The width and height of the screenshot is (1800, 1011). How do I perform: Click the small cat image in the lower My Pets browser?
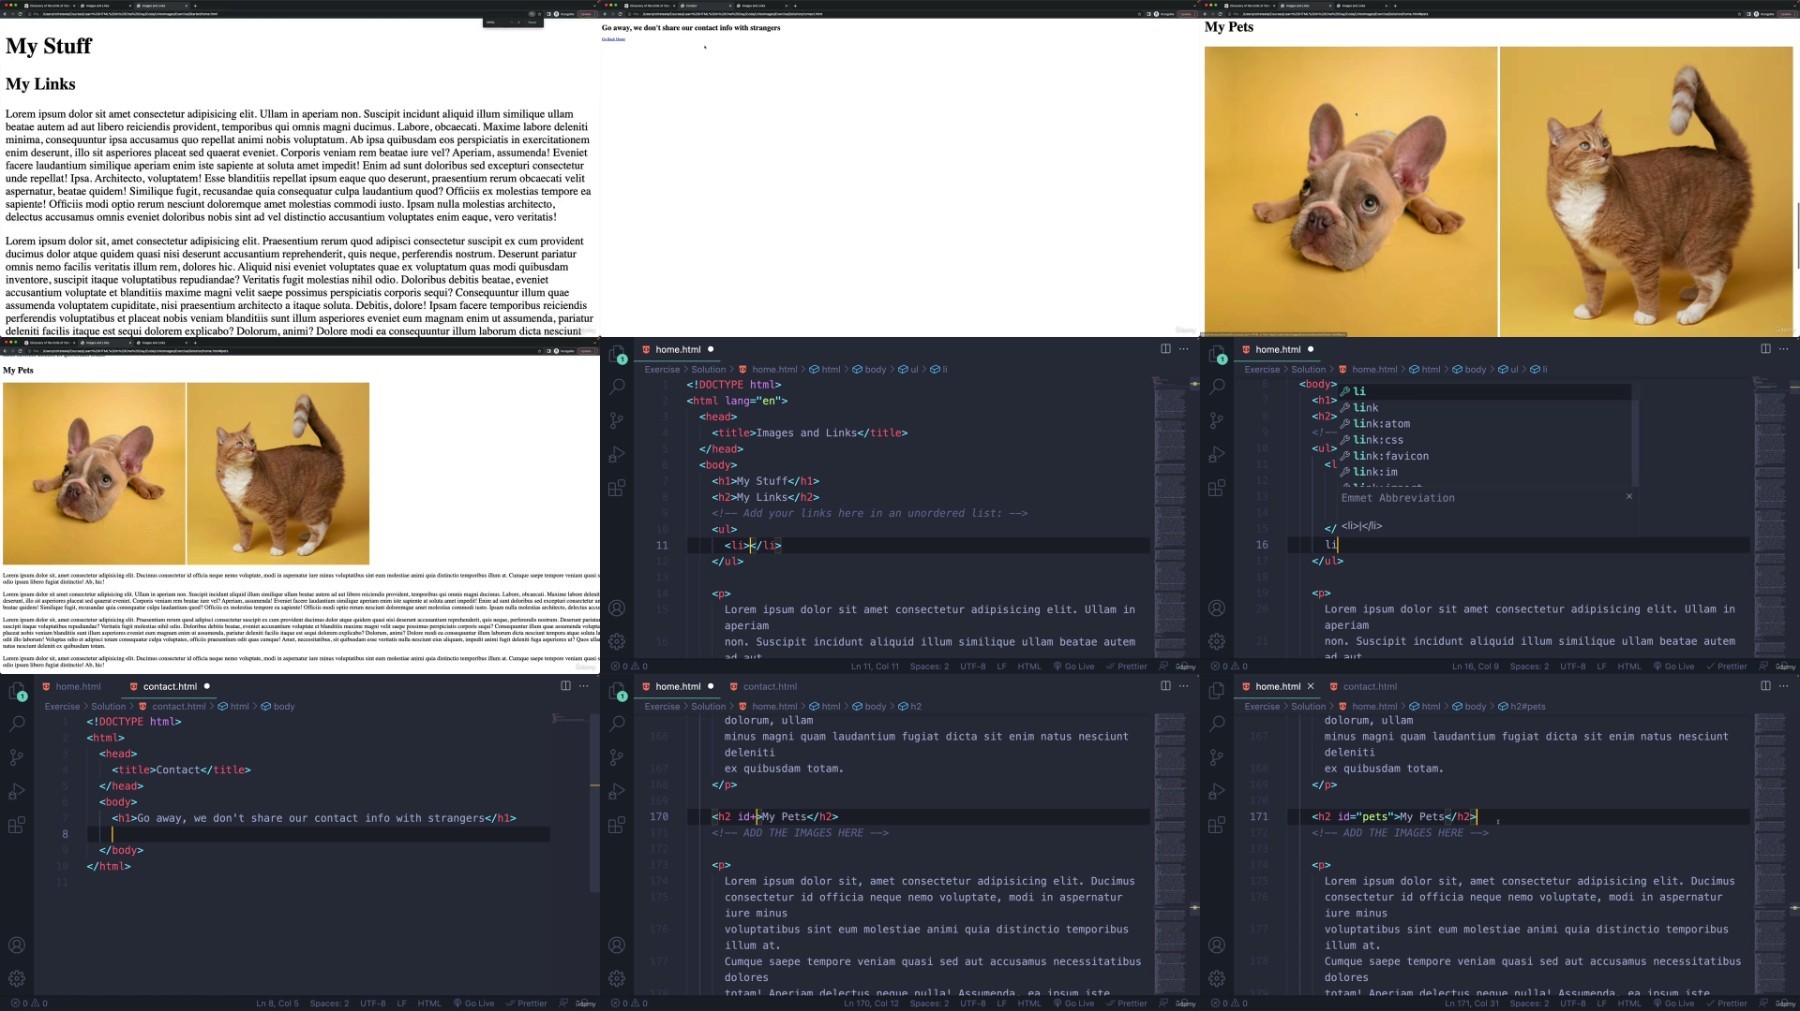pyautogui.click(x=278, y=474)
